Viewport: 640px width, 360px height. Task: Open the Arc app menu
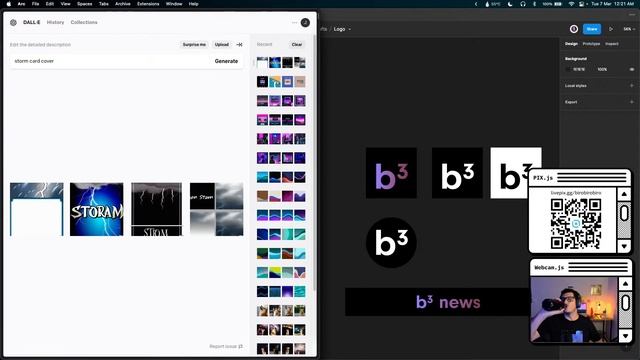point(21,4)
